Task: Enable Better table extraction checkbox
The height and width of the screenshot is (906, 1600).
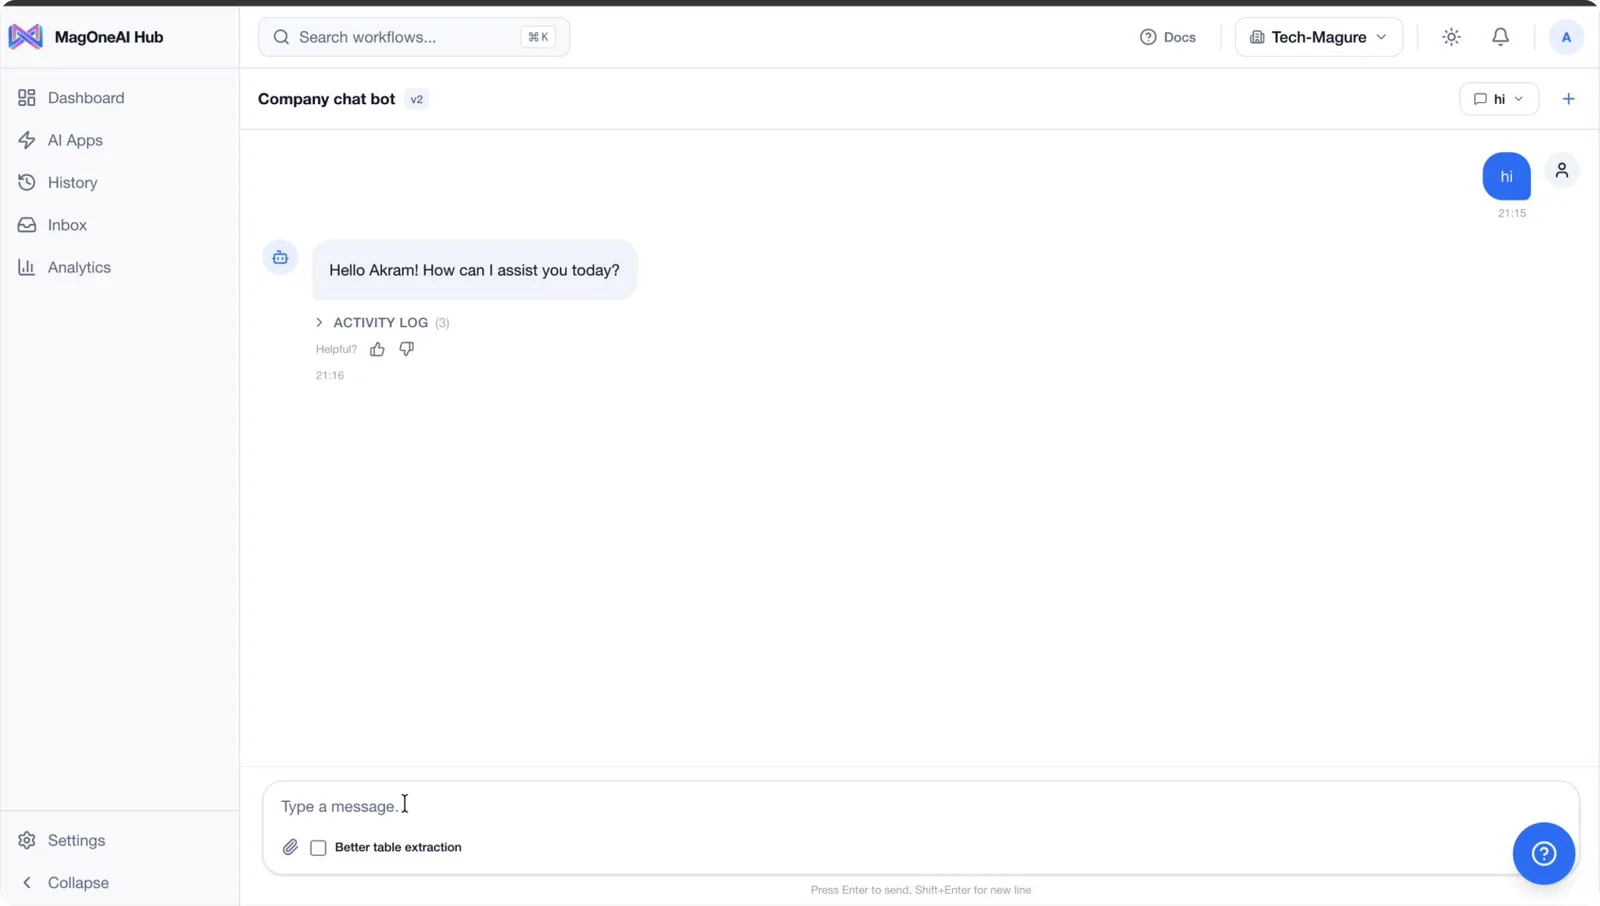Action: point(318,848)
